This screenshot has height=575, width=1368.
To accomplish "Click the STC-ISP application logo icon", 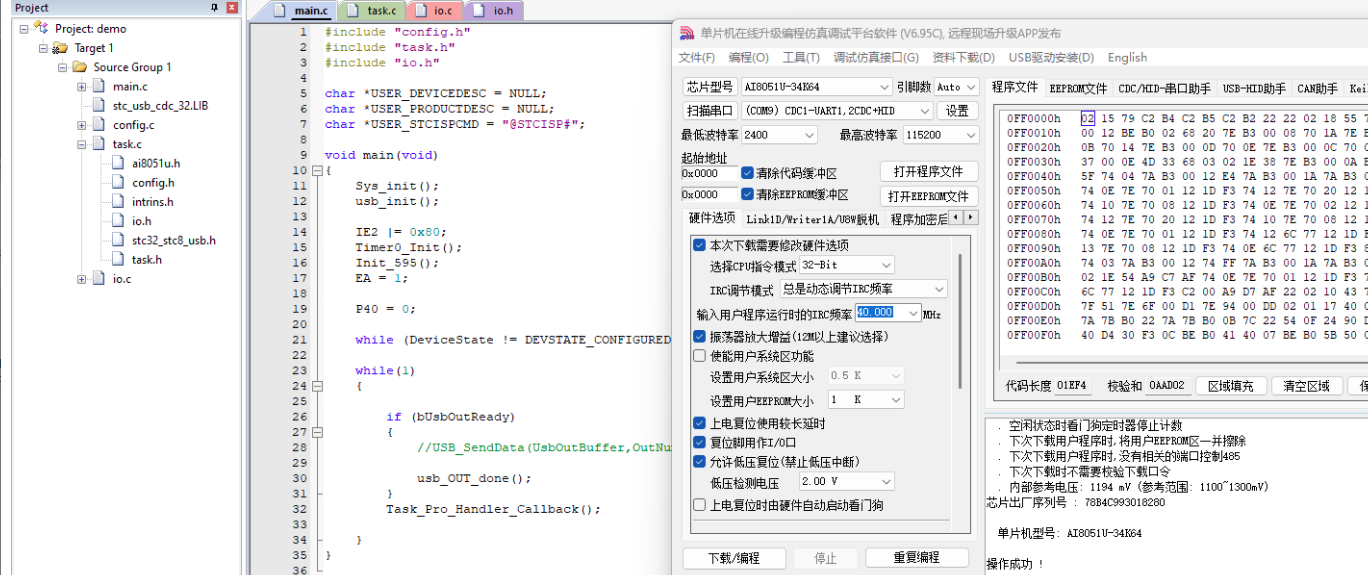I will click(687, 33).
